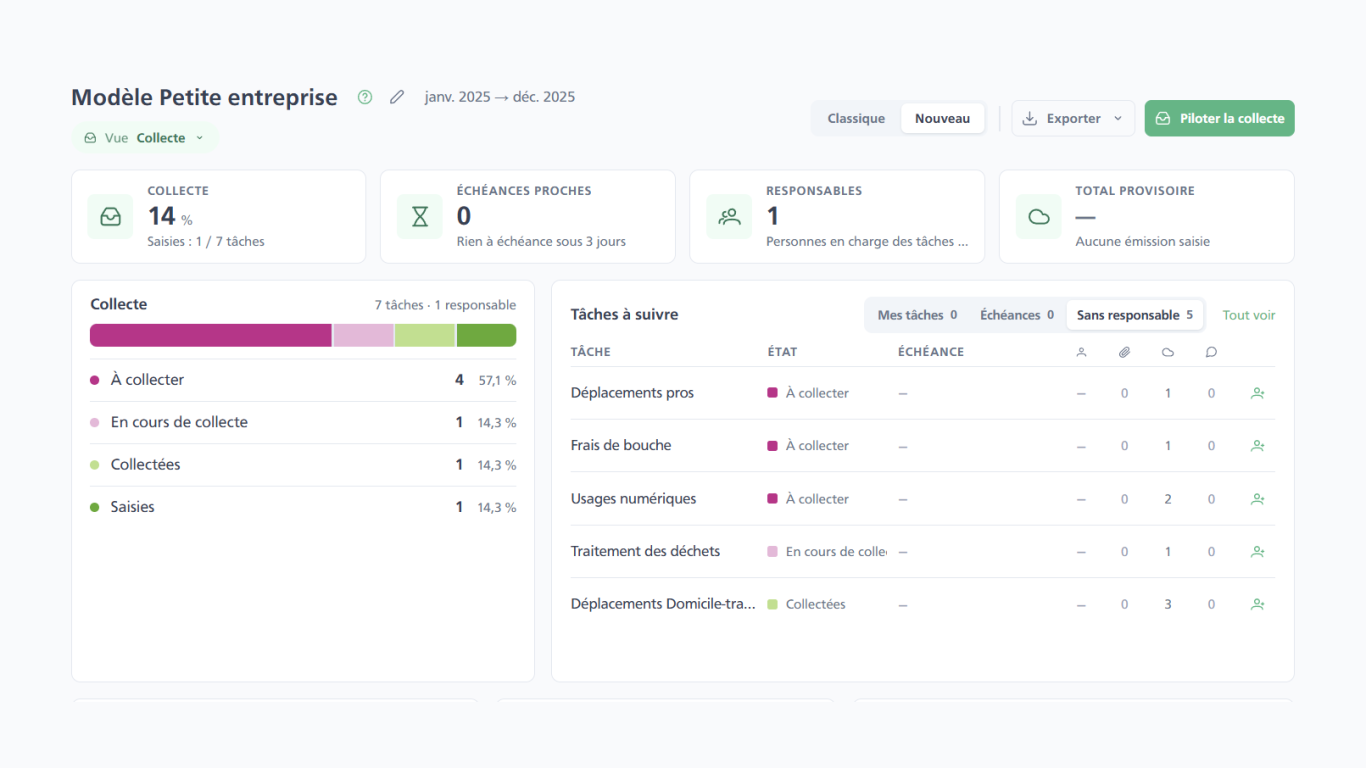Click the help question-mark icon beside the title
The image size is (1366, 768).
[x=365, y=97]
